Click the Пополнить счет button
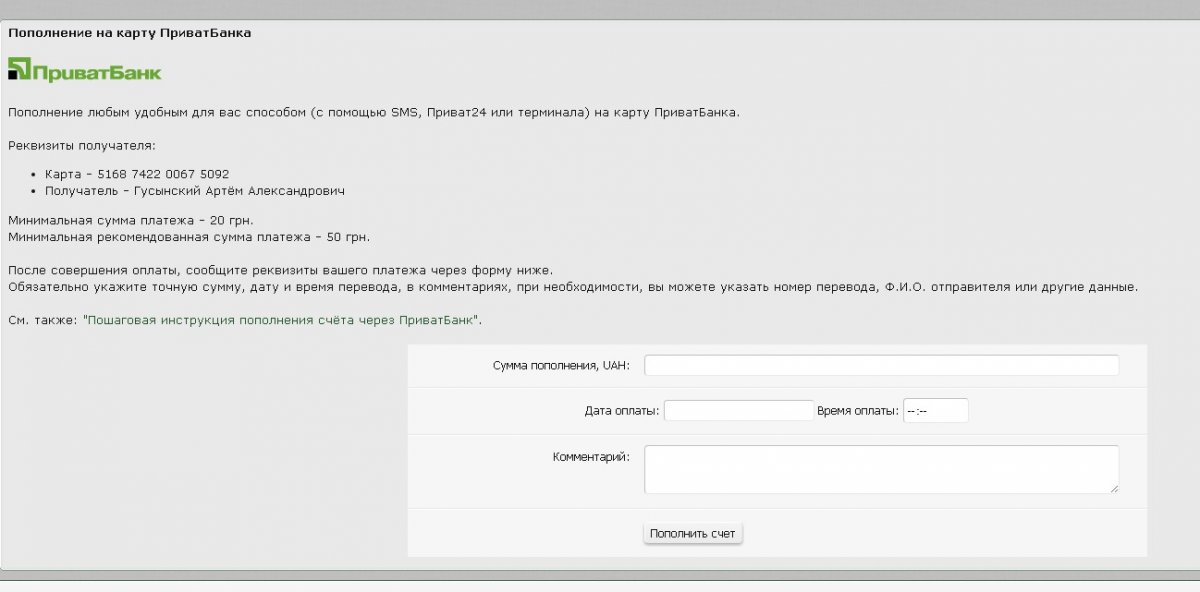Screen dimensions: 1200x592 [x=692, y=534]
